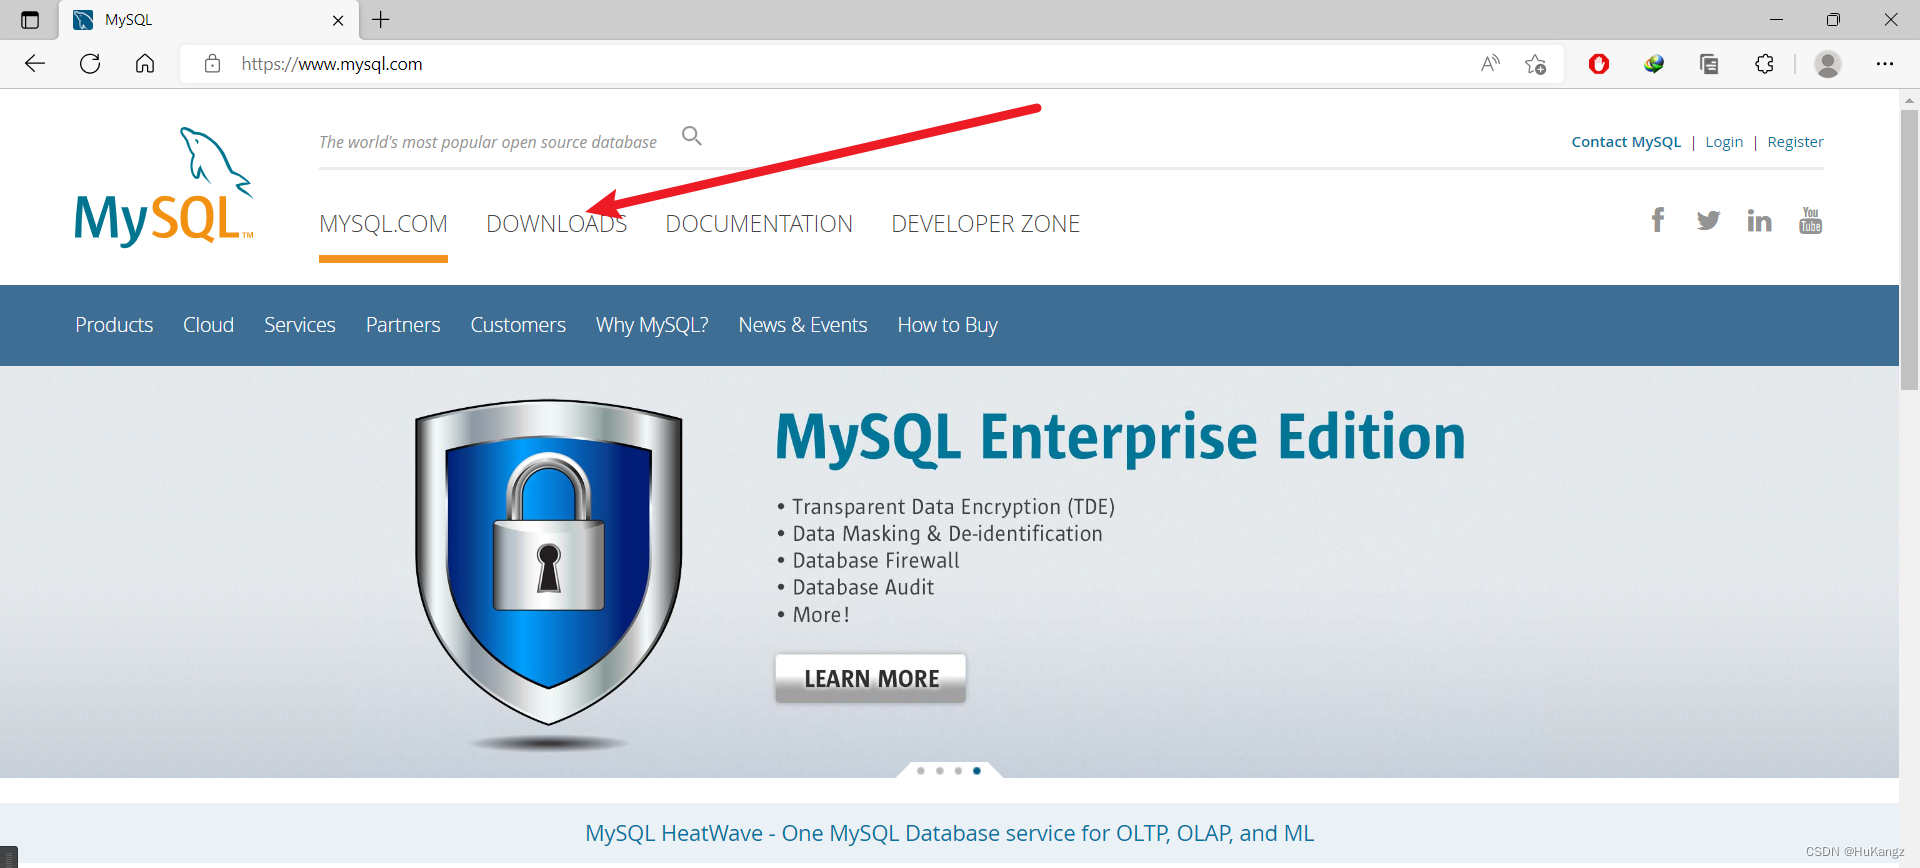Open the green globe download-manager extension icon
1920x868 pixels.
pos(1654,64)
